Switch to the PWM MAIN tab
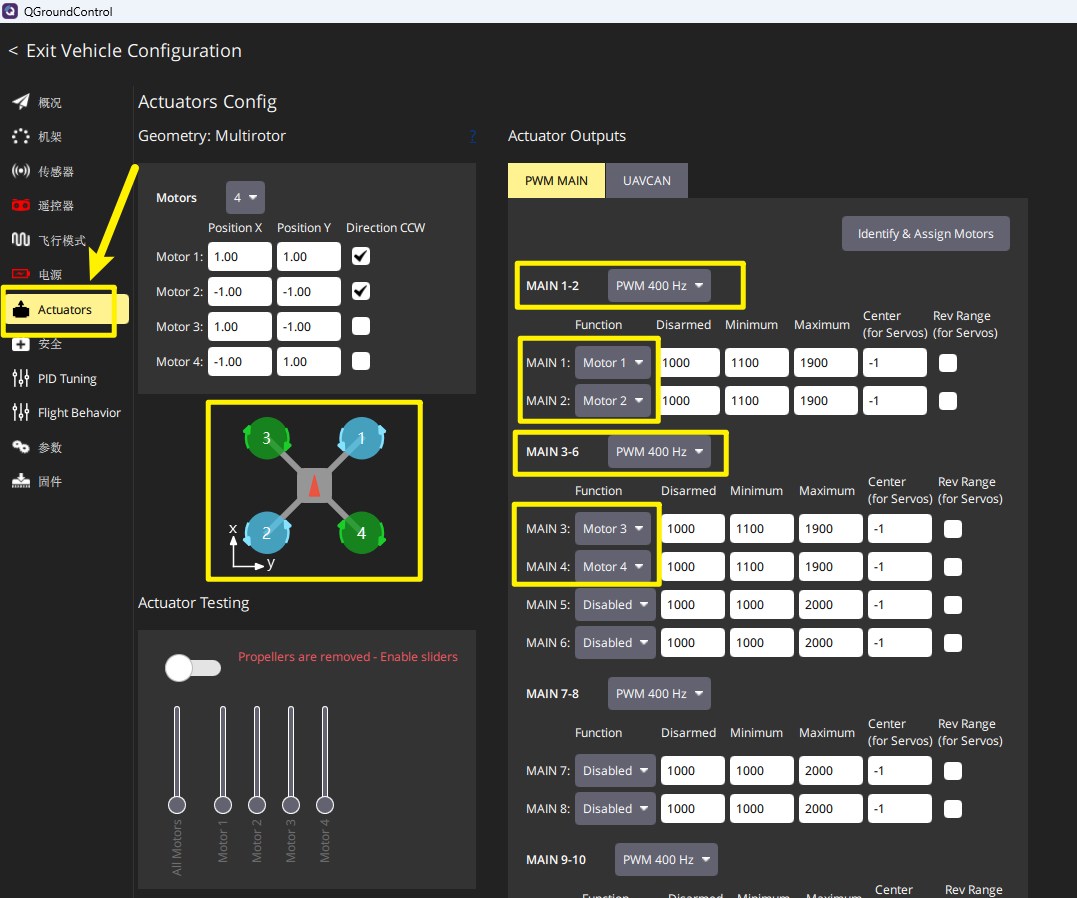The image size is (1077, 898). (x=556, y=181)
